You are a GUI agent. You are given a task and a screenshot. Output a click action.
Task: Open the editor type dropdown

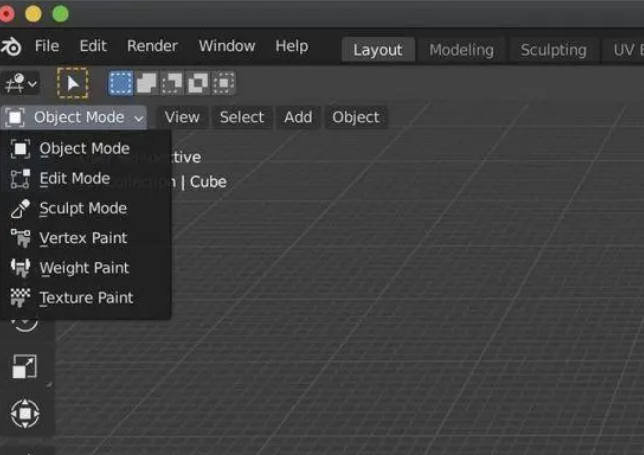pos(20,83)
